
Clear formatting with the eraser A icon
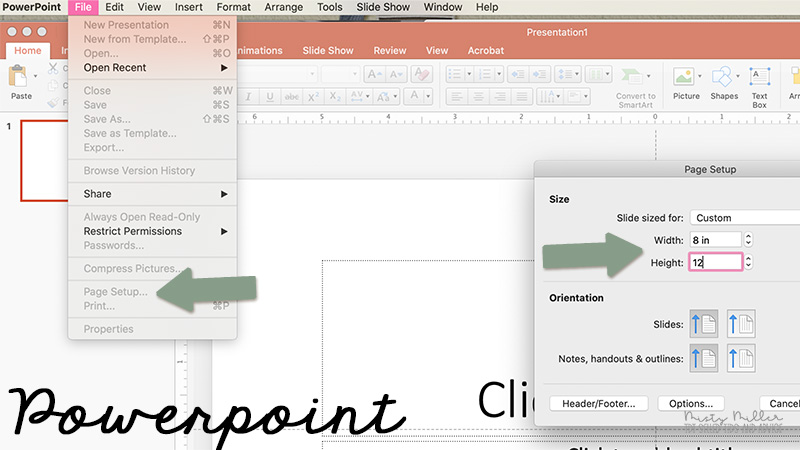coord(422,74)
